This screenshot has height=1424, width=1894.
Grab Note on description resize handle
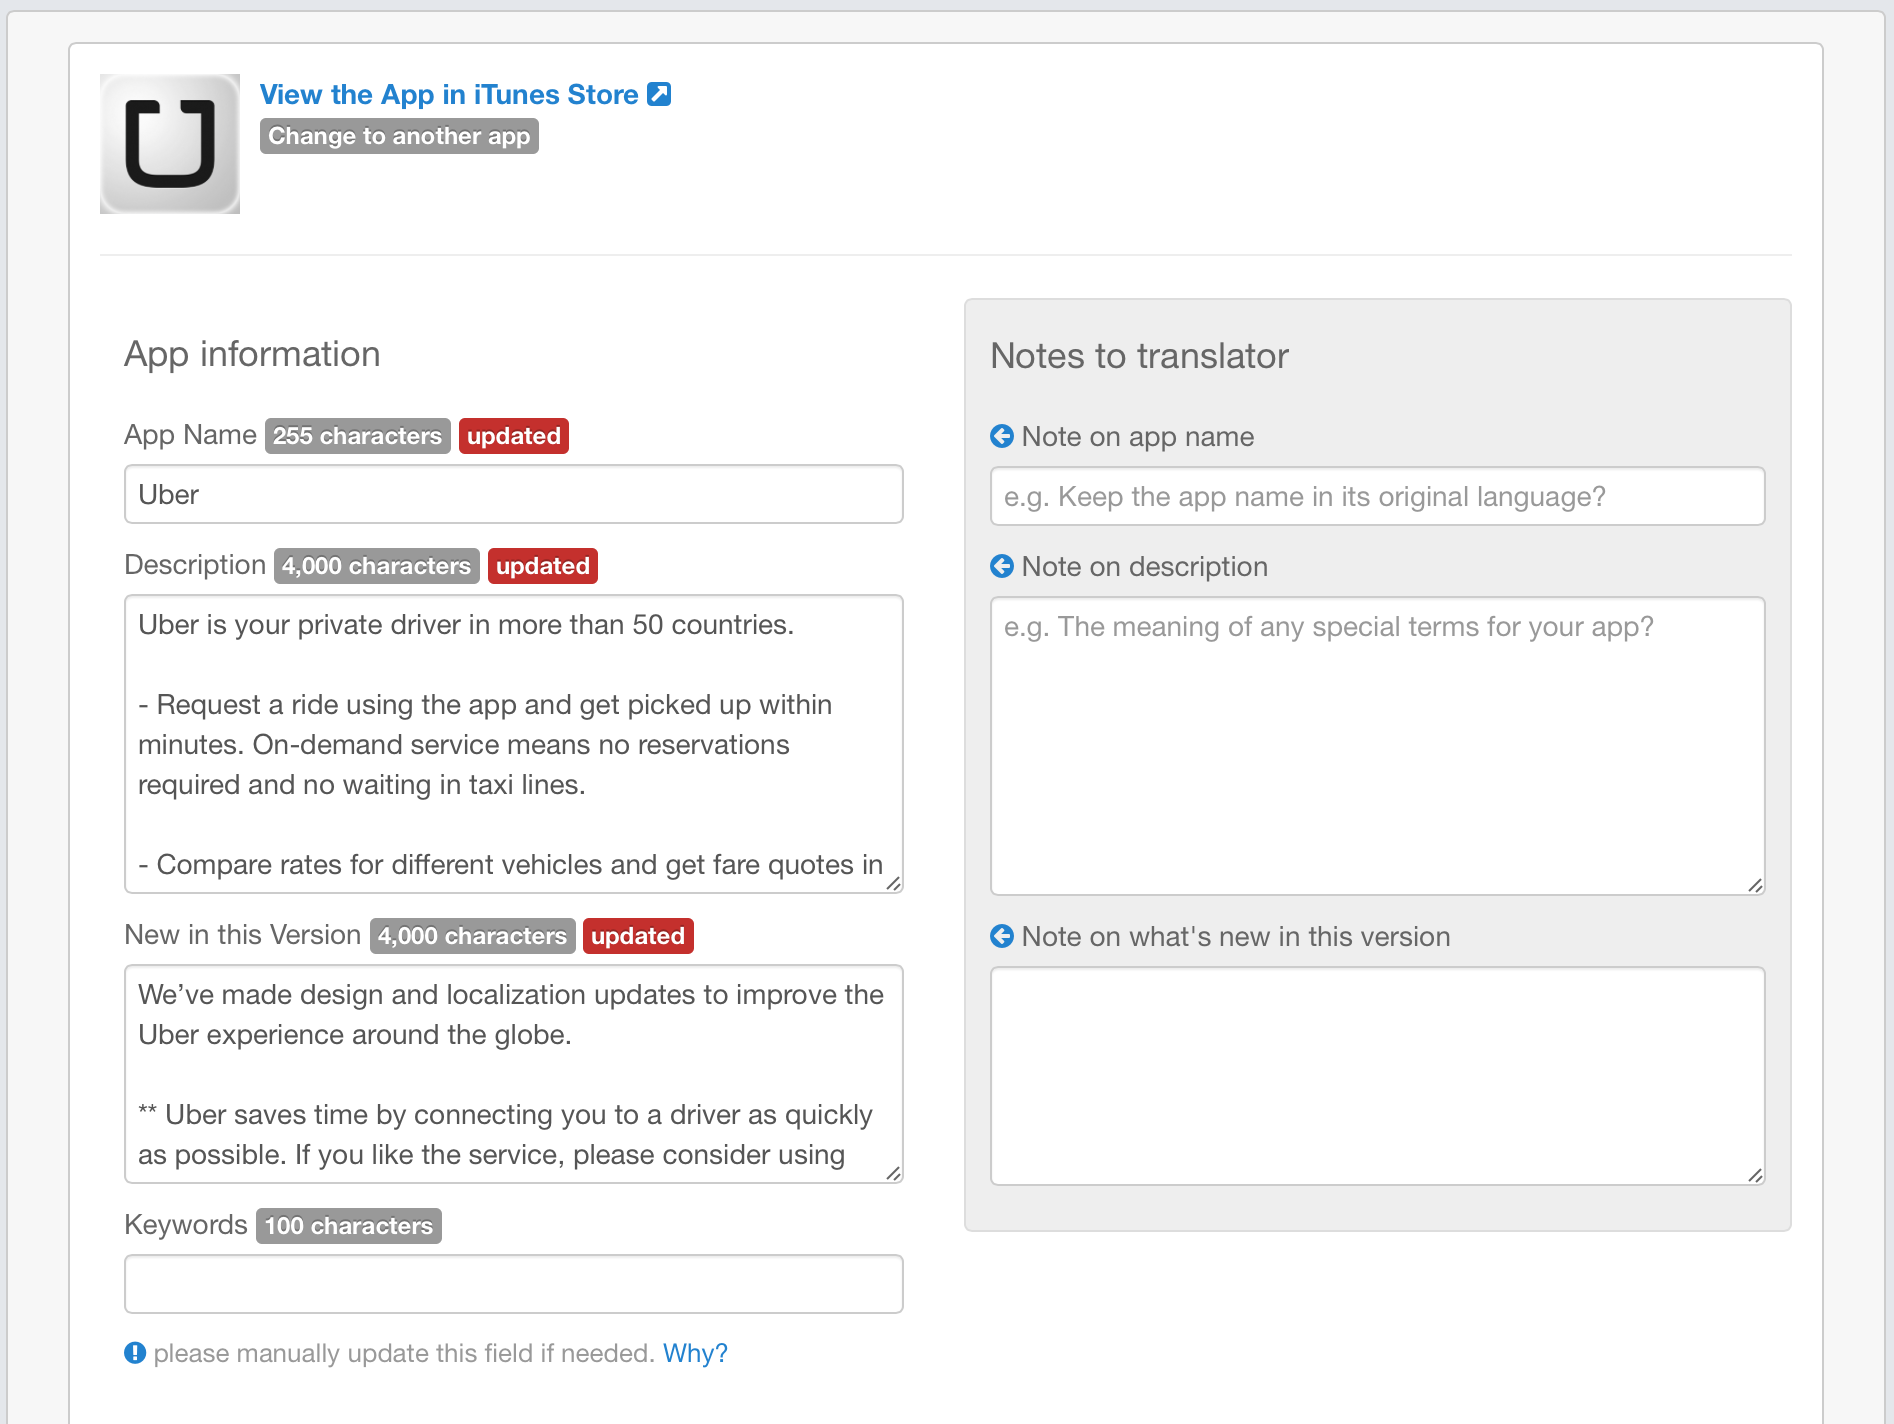1755,885
